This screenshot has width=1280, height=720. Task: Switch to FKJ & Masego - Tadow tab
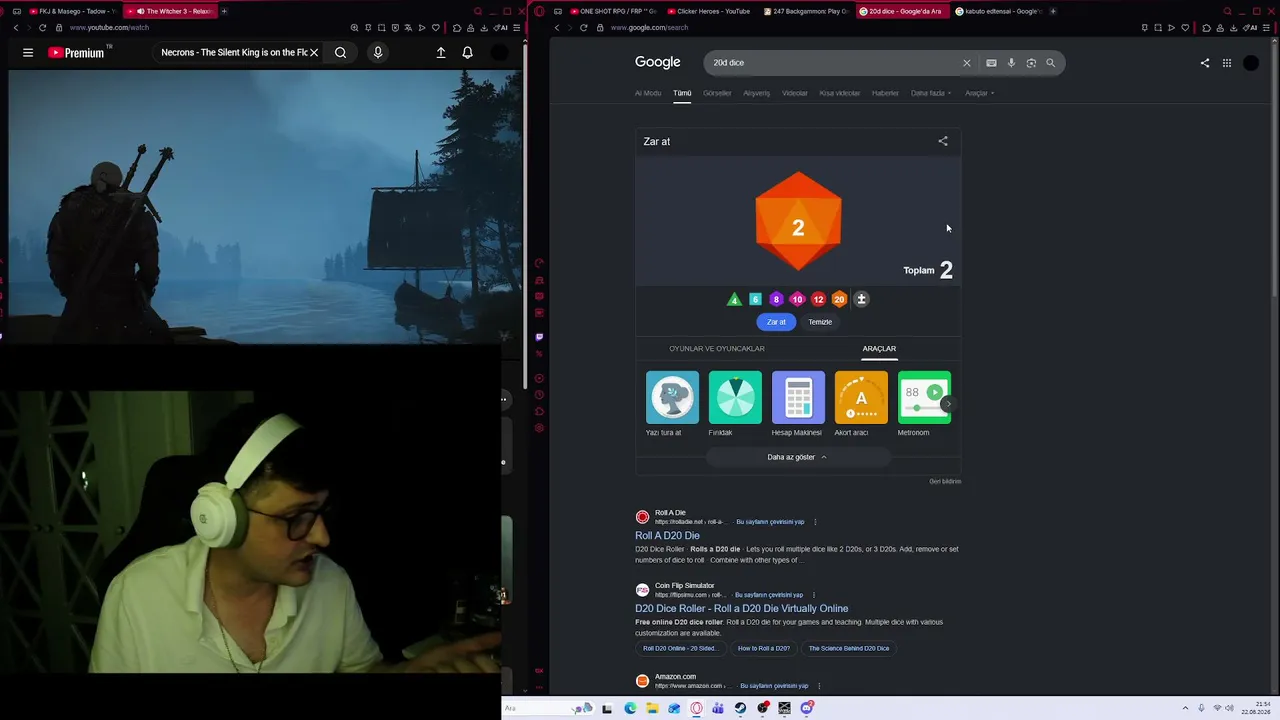(x=72, y=11)
